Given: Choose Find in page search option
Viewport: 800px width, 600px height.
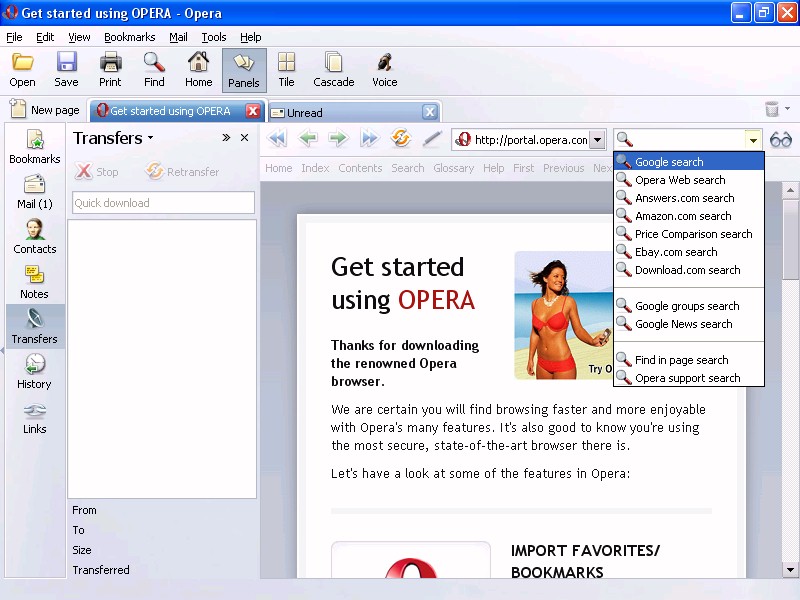Looking at the screenshot, I should tap(681, 360).
